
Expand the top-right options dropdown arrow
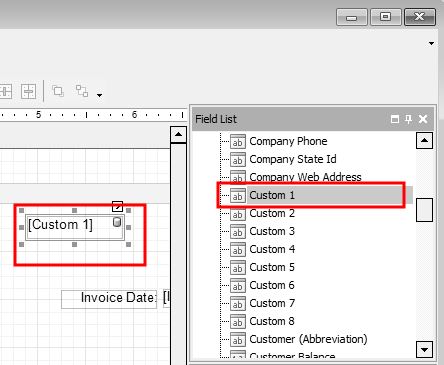click(x=431, y=43)
